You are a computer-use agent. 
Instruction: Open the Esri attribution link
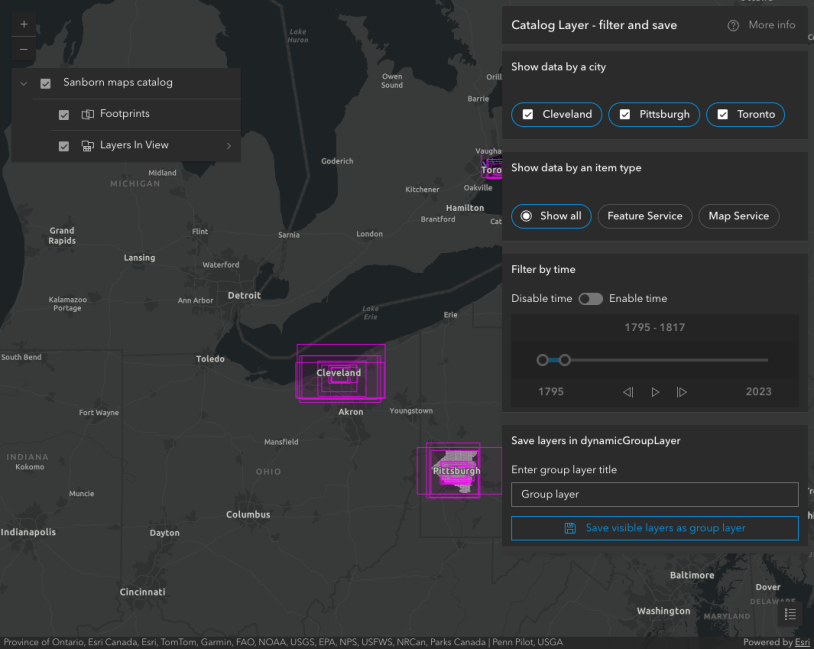coord(802,642)
